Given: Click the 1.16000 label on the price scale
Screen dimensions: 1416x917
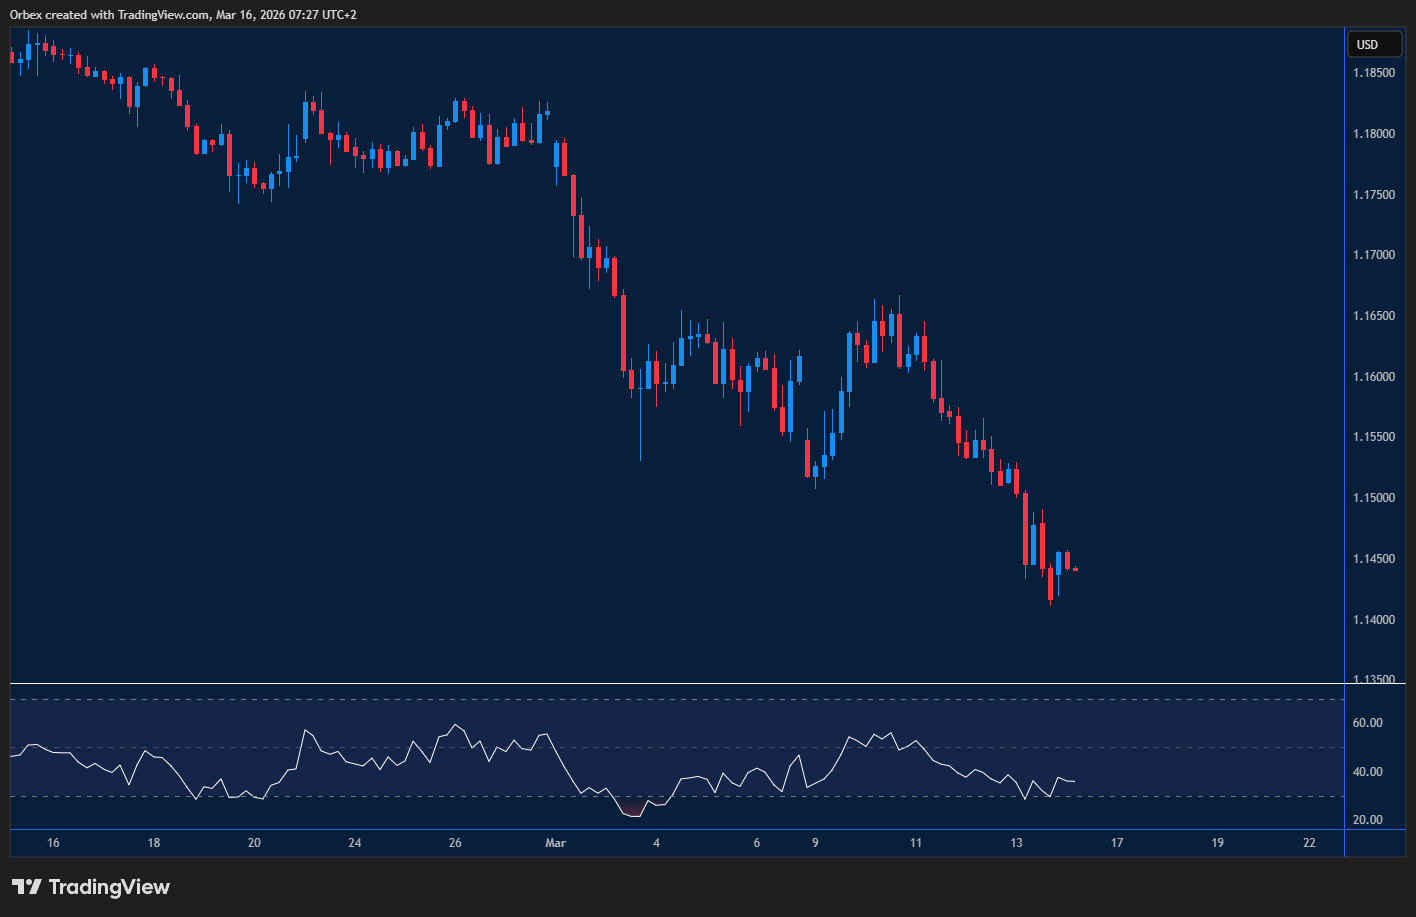Looking at the screenshot, I should point(1373,376).
